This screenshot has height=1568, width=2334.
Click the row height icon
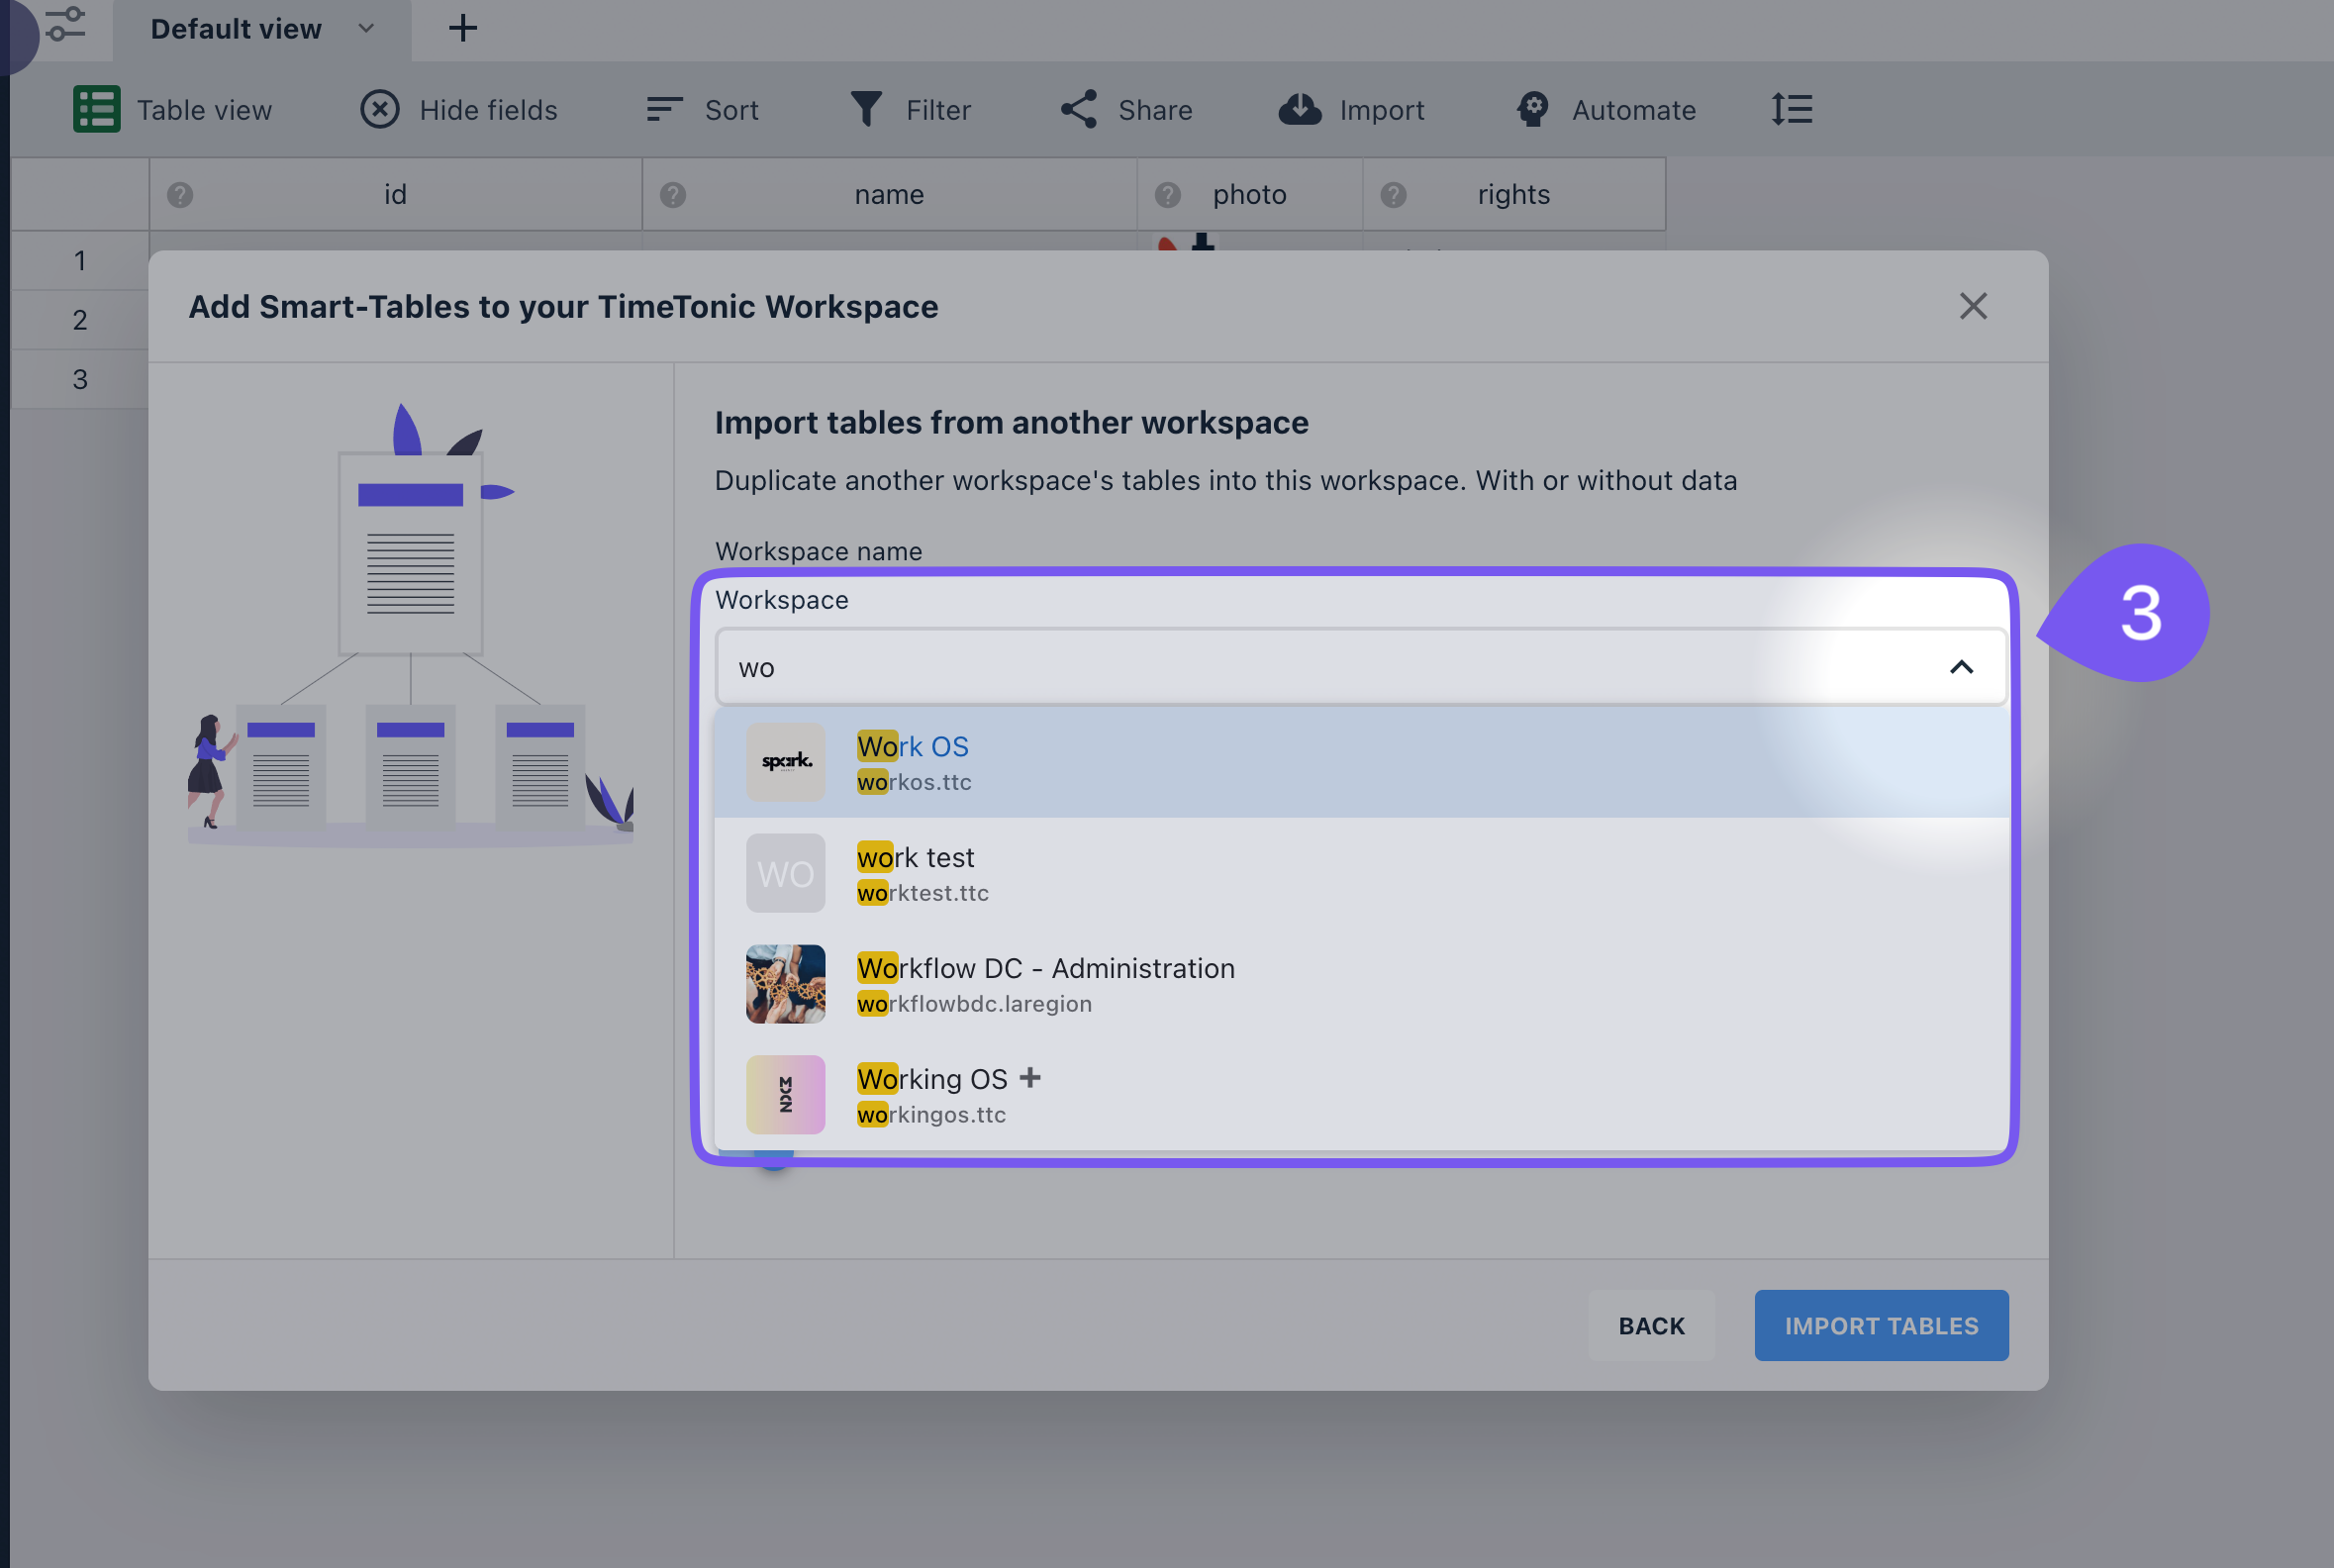pos(1791,109)
